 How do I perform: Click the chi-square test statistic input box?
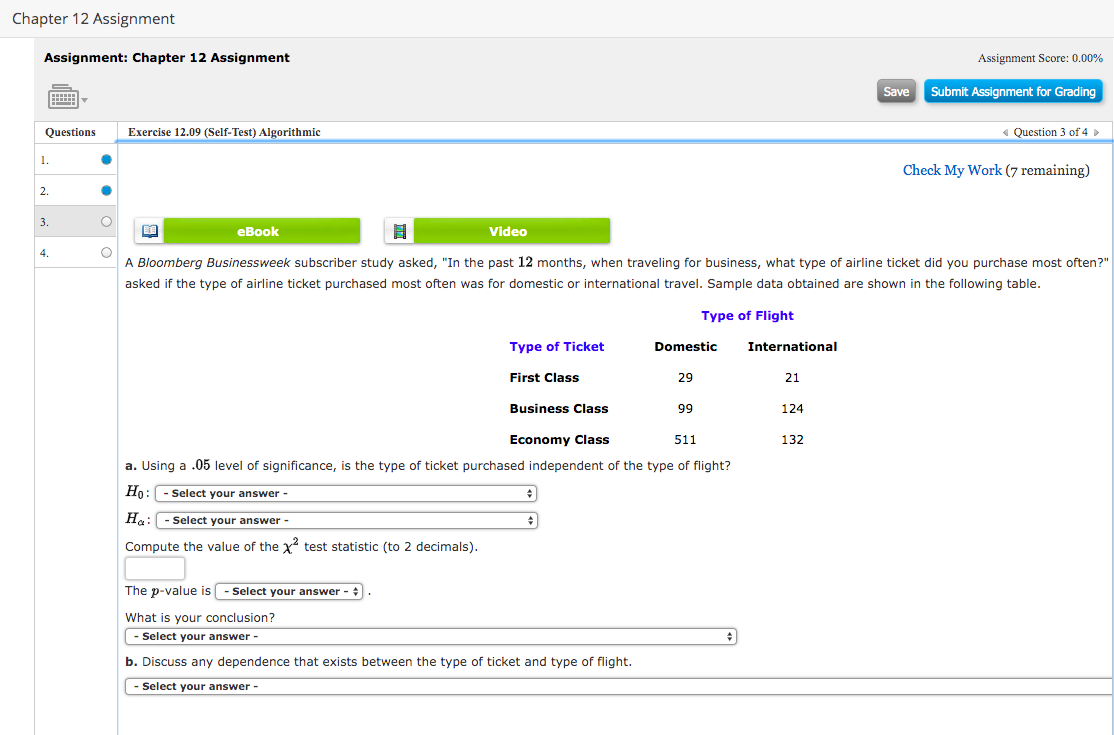coord(155,569)
